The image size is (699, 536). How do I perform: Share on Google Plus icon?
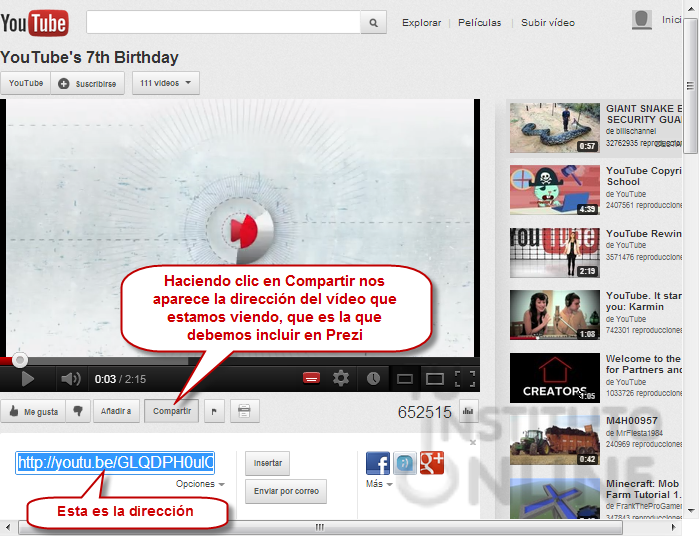click(x=432, y=463)
